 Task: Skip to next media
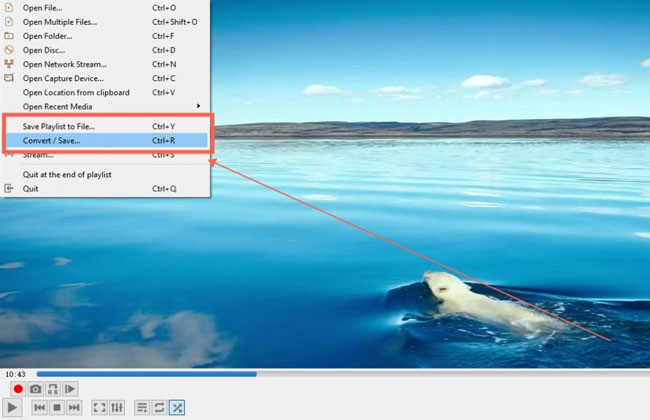(x=74, y=408)
